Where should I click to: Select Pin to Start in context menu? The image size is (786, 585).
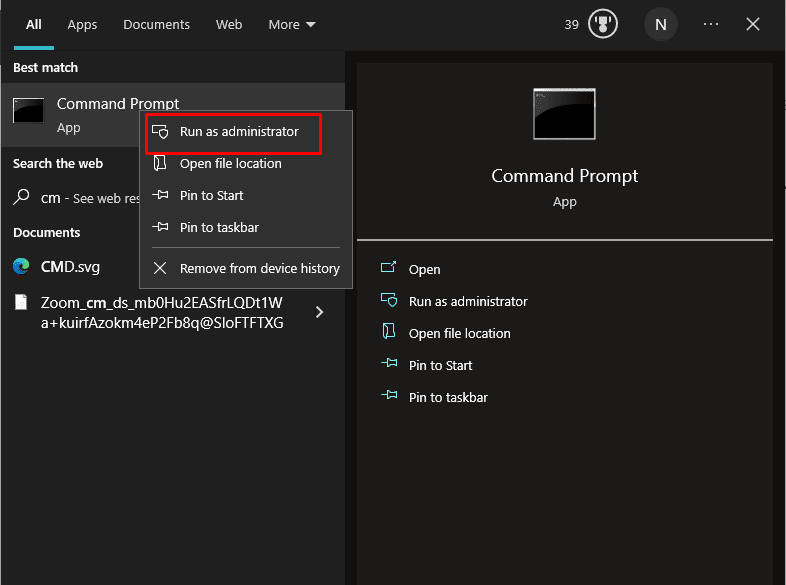pos(246,196)
